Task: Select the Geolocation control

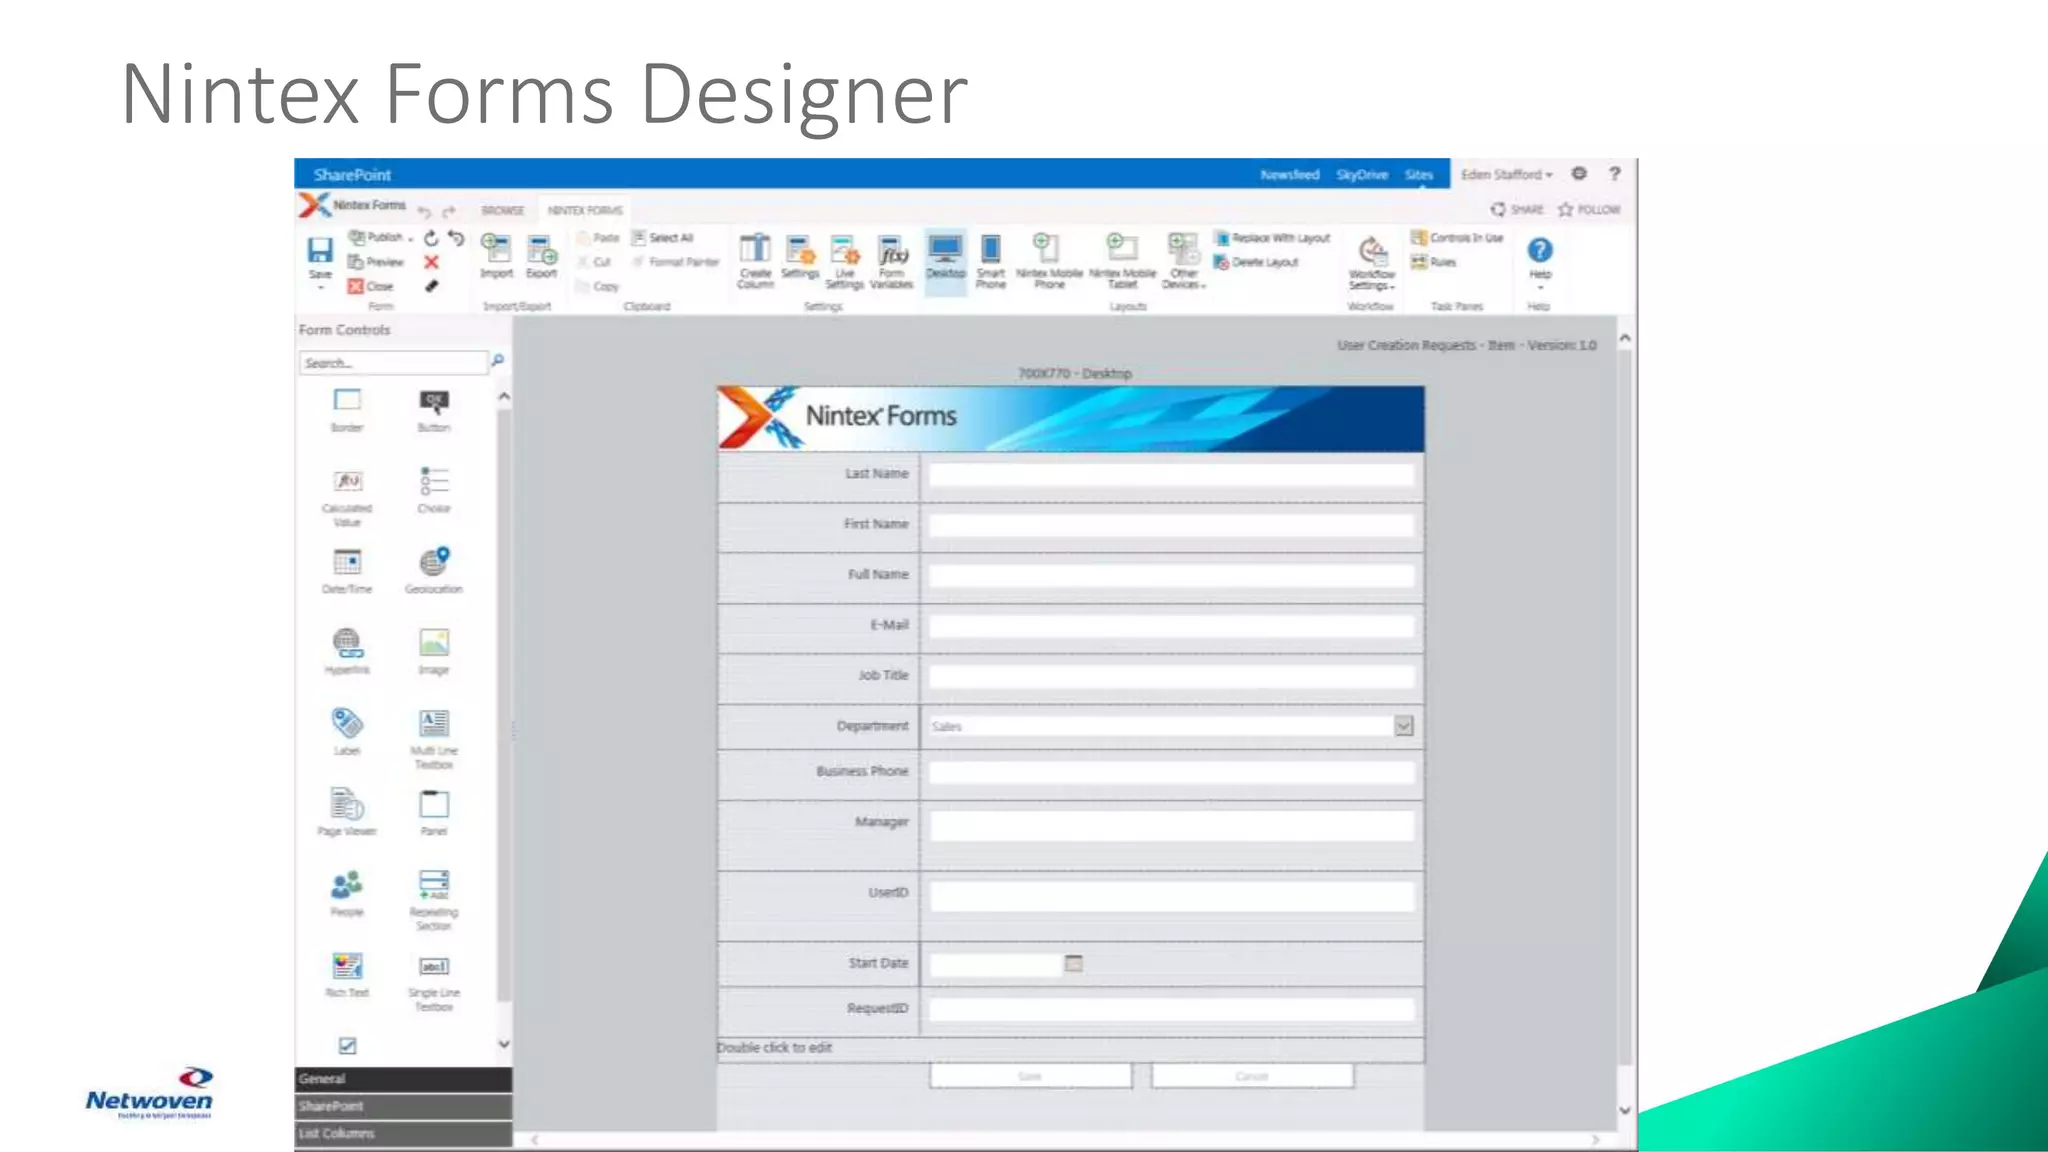Action: [434, 571]
